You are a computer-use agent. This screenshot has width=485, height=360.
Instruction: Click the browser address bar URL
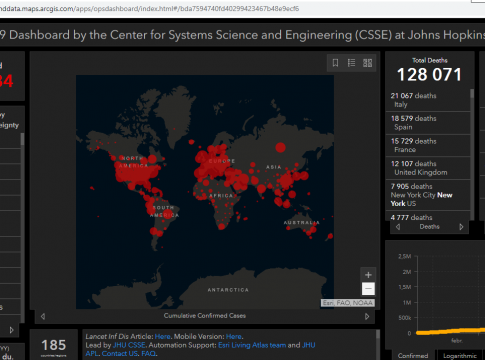[x=149, y=9]
